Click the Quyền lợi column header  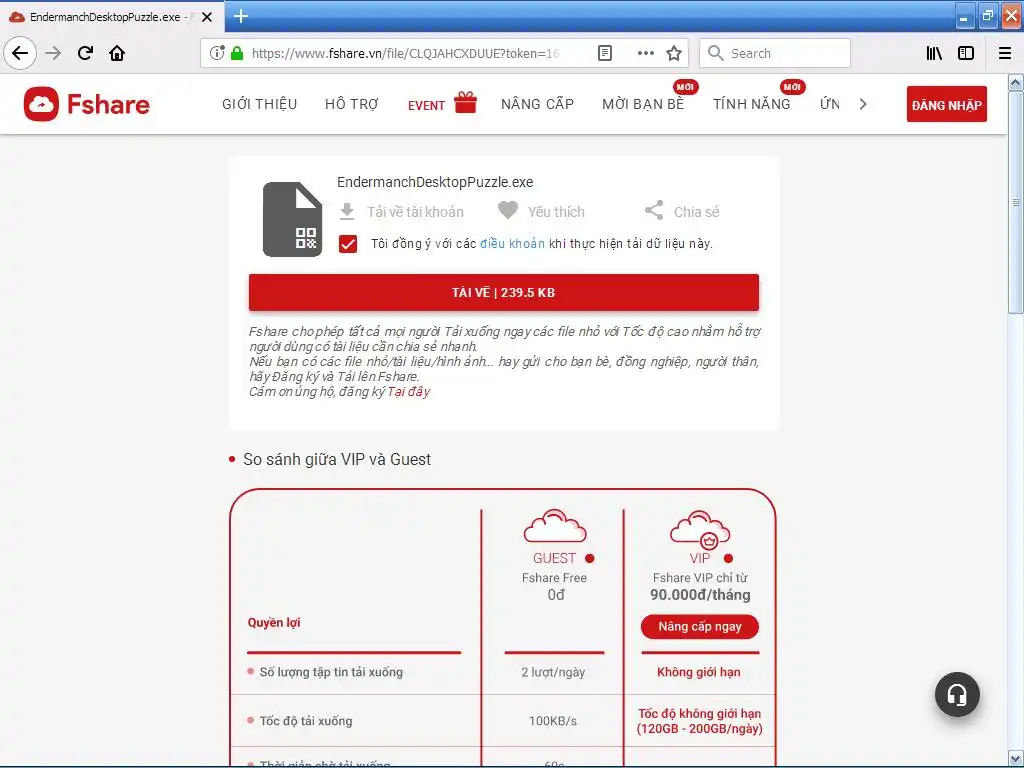[274, 622]
